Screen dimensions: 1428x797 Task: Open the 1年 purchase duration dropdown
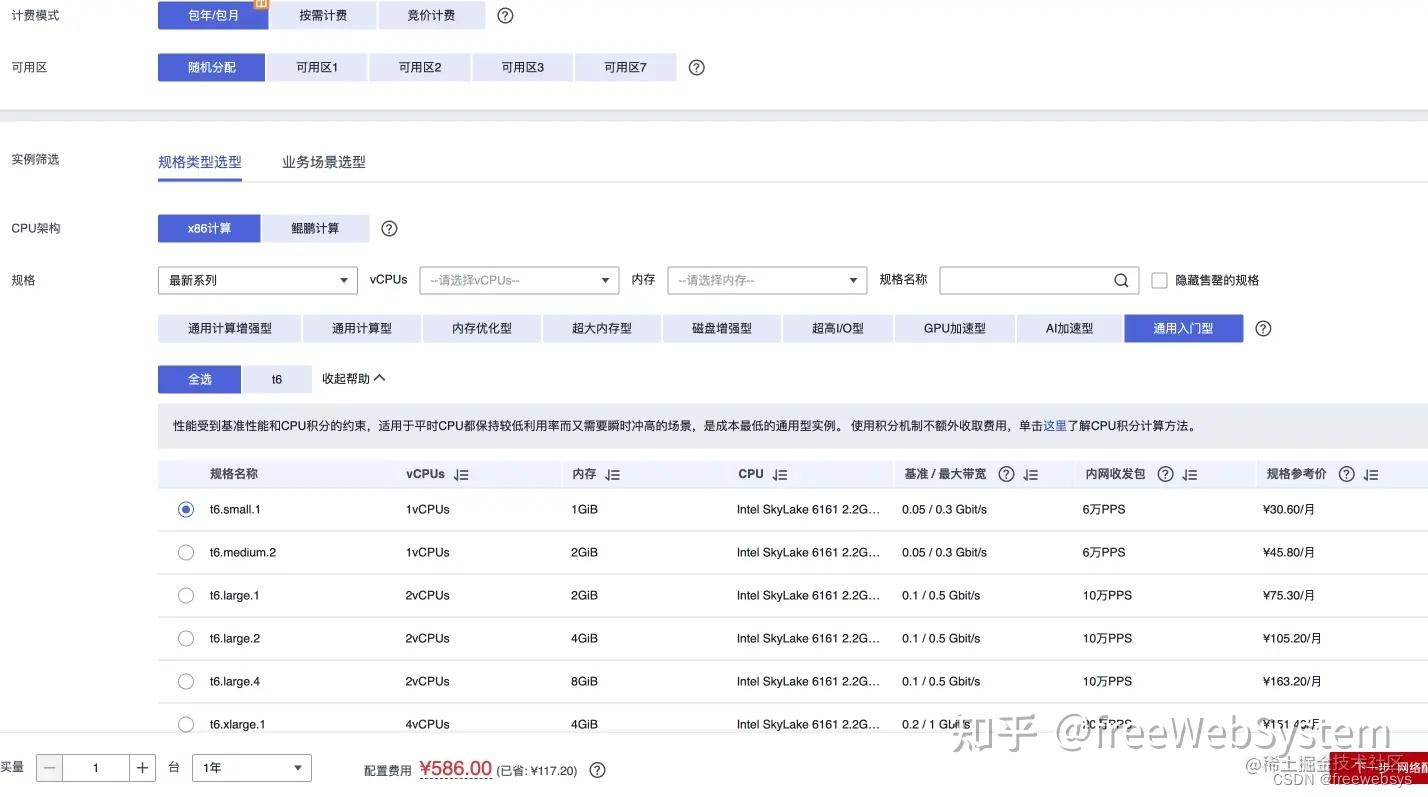[x=251, y=767]
